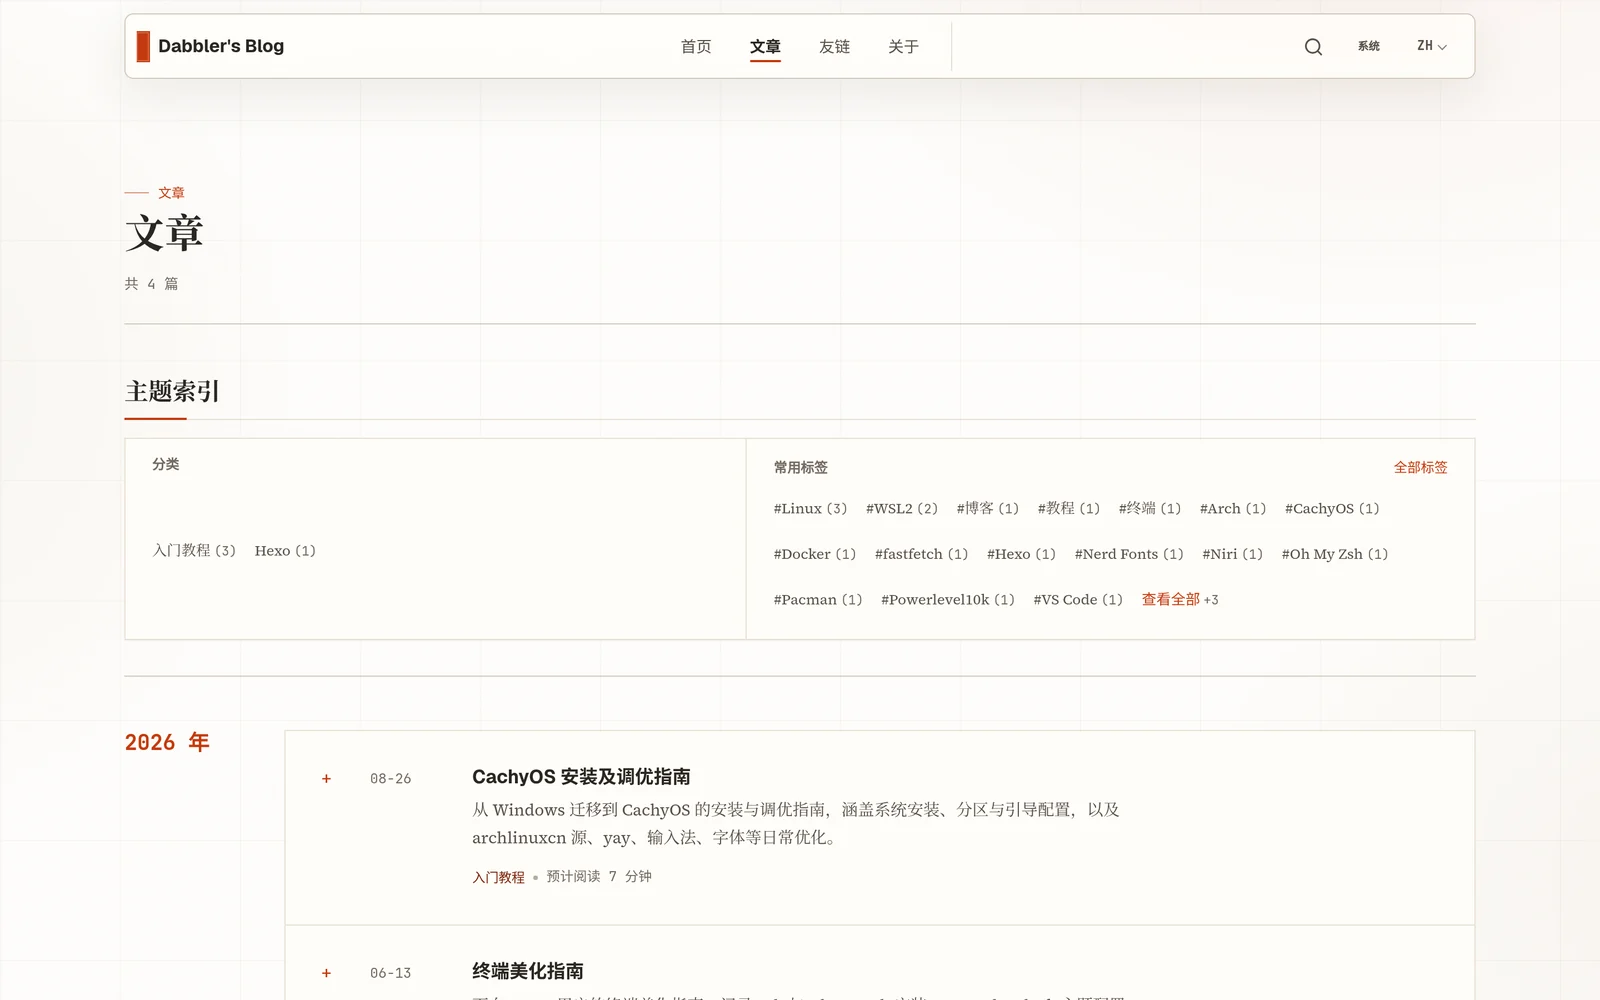The height and width of the screenshot is (1000, 1600).
Task: Open the 友链 nav item
Action: pos(834,46)
